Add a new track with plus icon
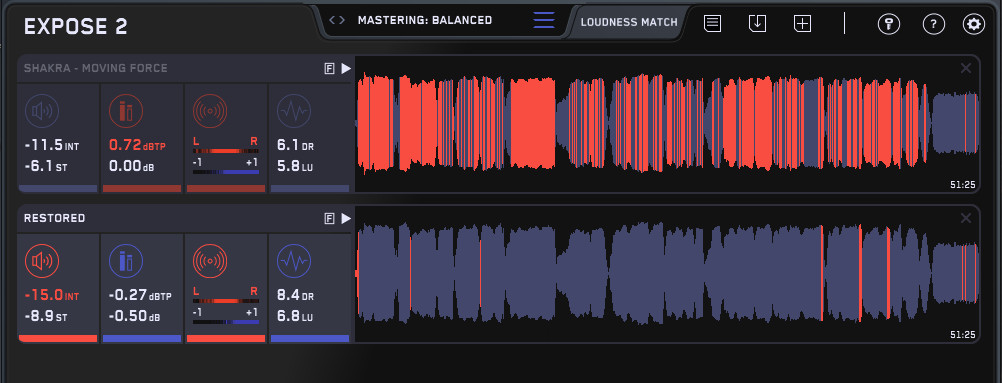Viewport: 1002px width, 383px height. [803, 24]
